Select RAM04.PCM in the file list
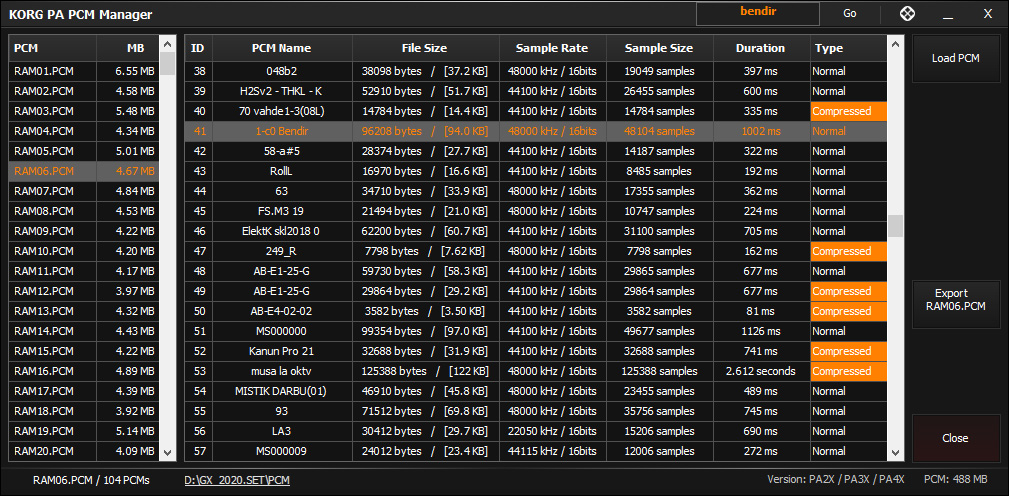 [84, 131]
